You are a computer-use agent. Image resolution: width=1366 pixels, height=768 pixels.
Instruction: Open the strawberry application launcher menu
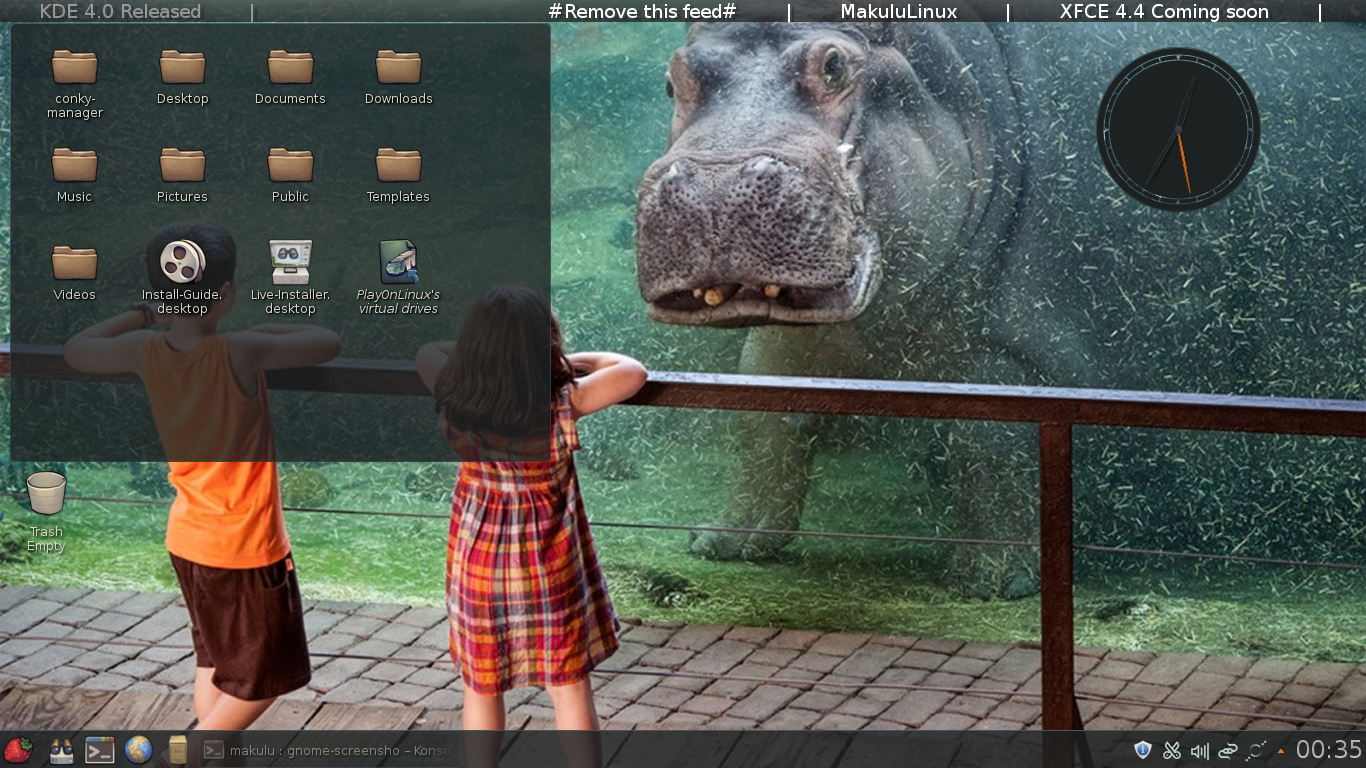click(18, 750)
